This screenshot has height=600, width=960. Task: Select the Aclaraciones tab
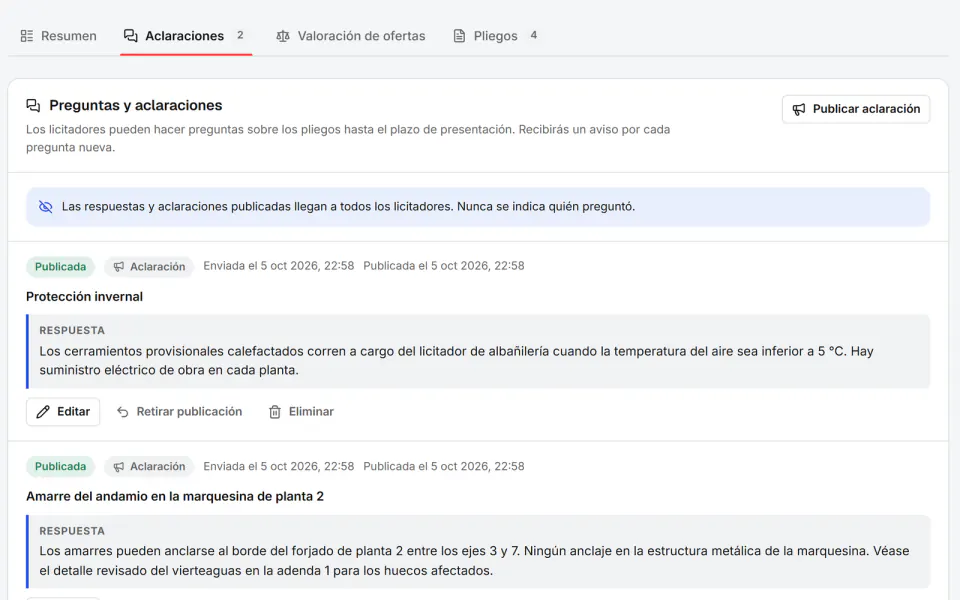186,36
